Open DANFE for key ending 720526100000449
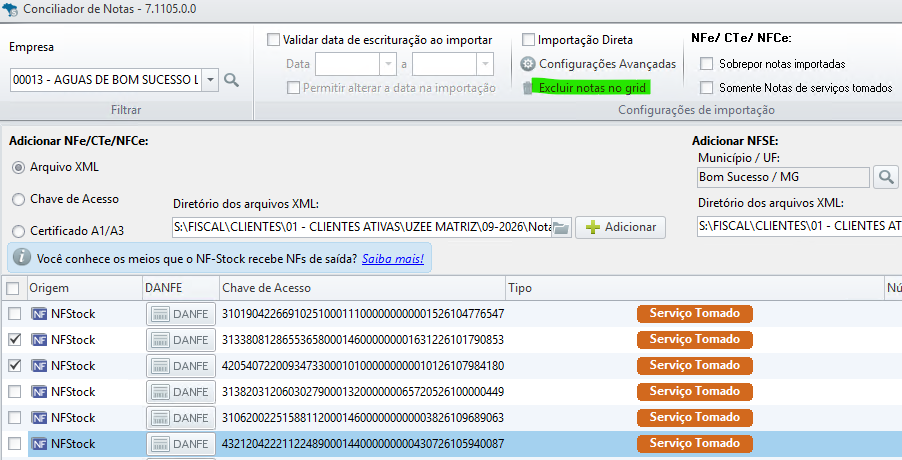 click(x=181, y=392)
